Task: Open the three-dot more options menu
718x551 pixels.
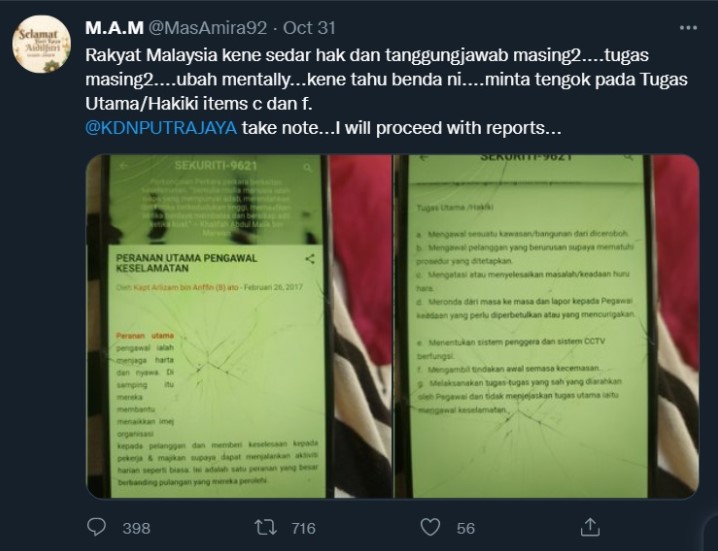Action: tap(688, 28)
